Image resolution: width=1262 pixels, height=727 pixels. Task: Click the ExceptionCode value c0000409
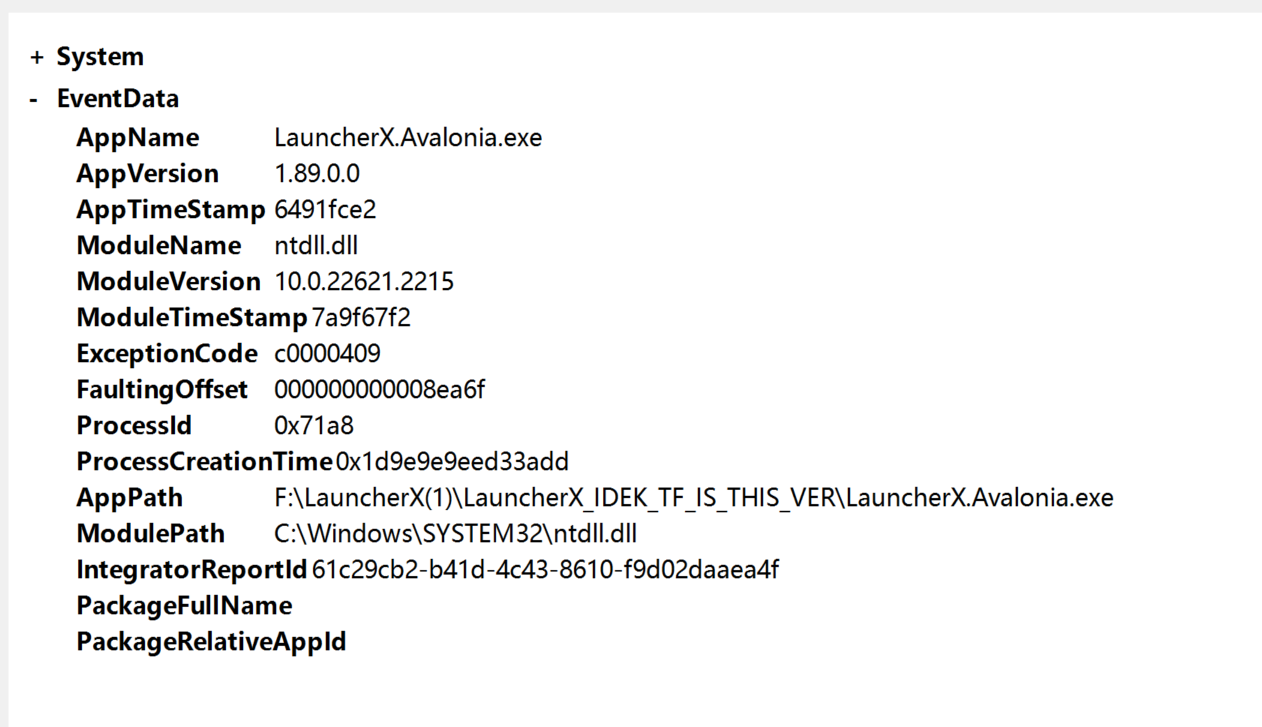point(326,353)
